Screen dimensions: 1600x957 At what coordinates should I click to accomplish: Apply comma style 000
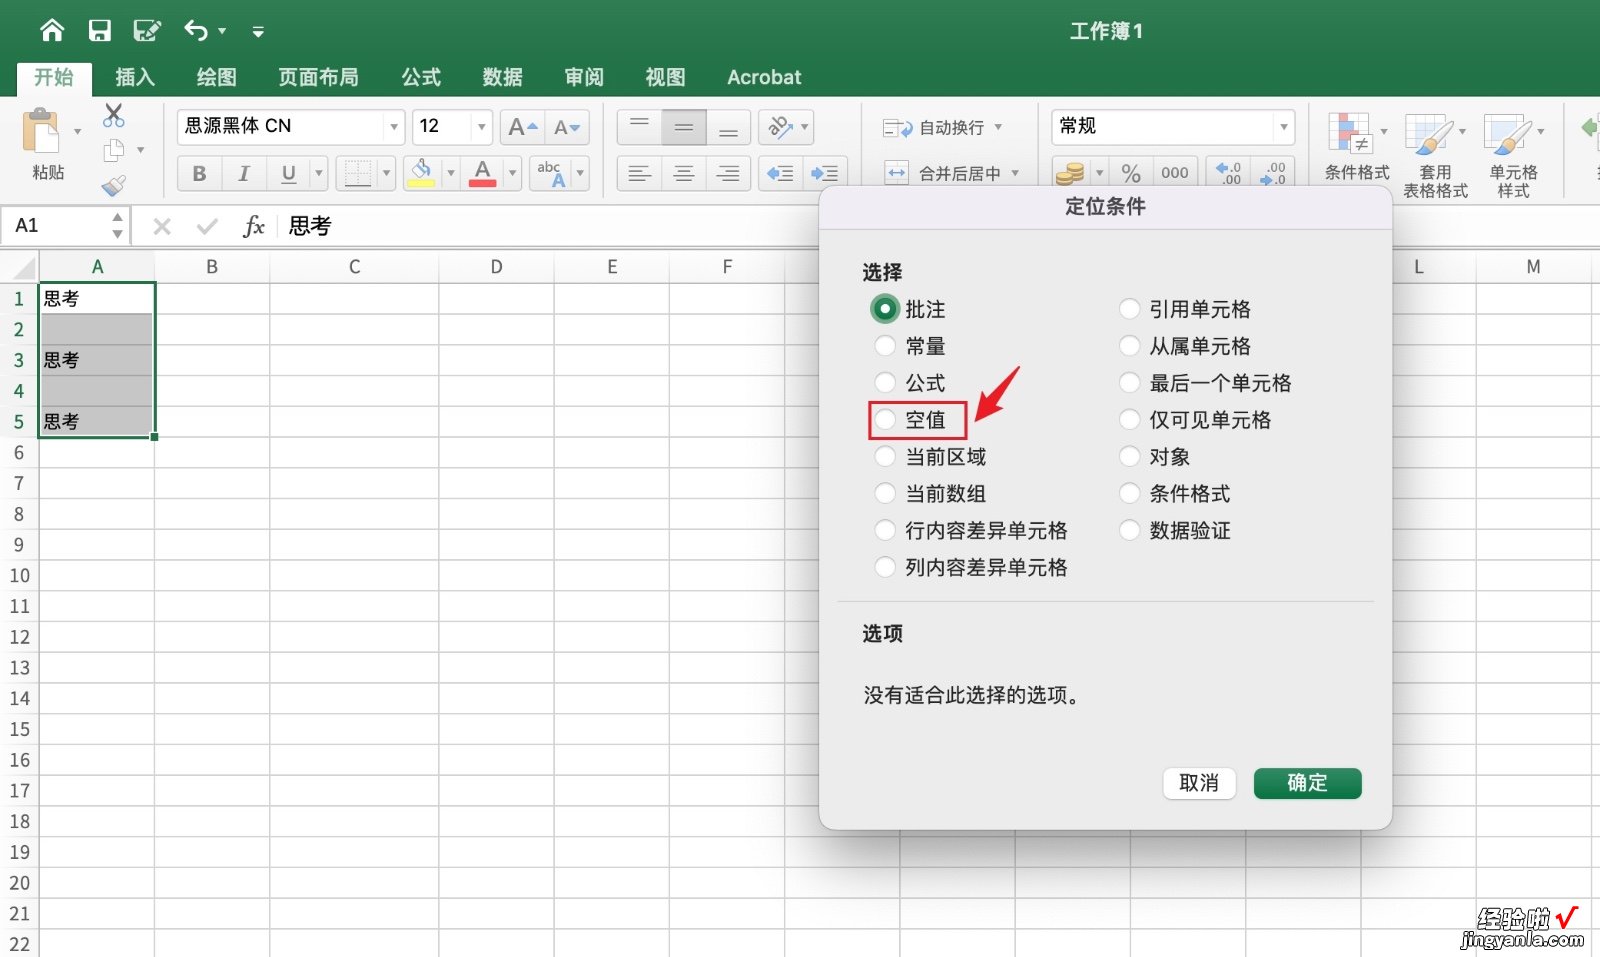tap(1175, 174)
